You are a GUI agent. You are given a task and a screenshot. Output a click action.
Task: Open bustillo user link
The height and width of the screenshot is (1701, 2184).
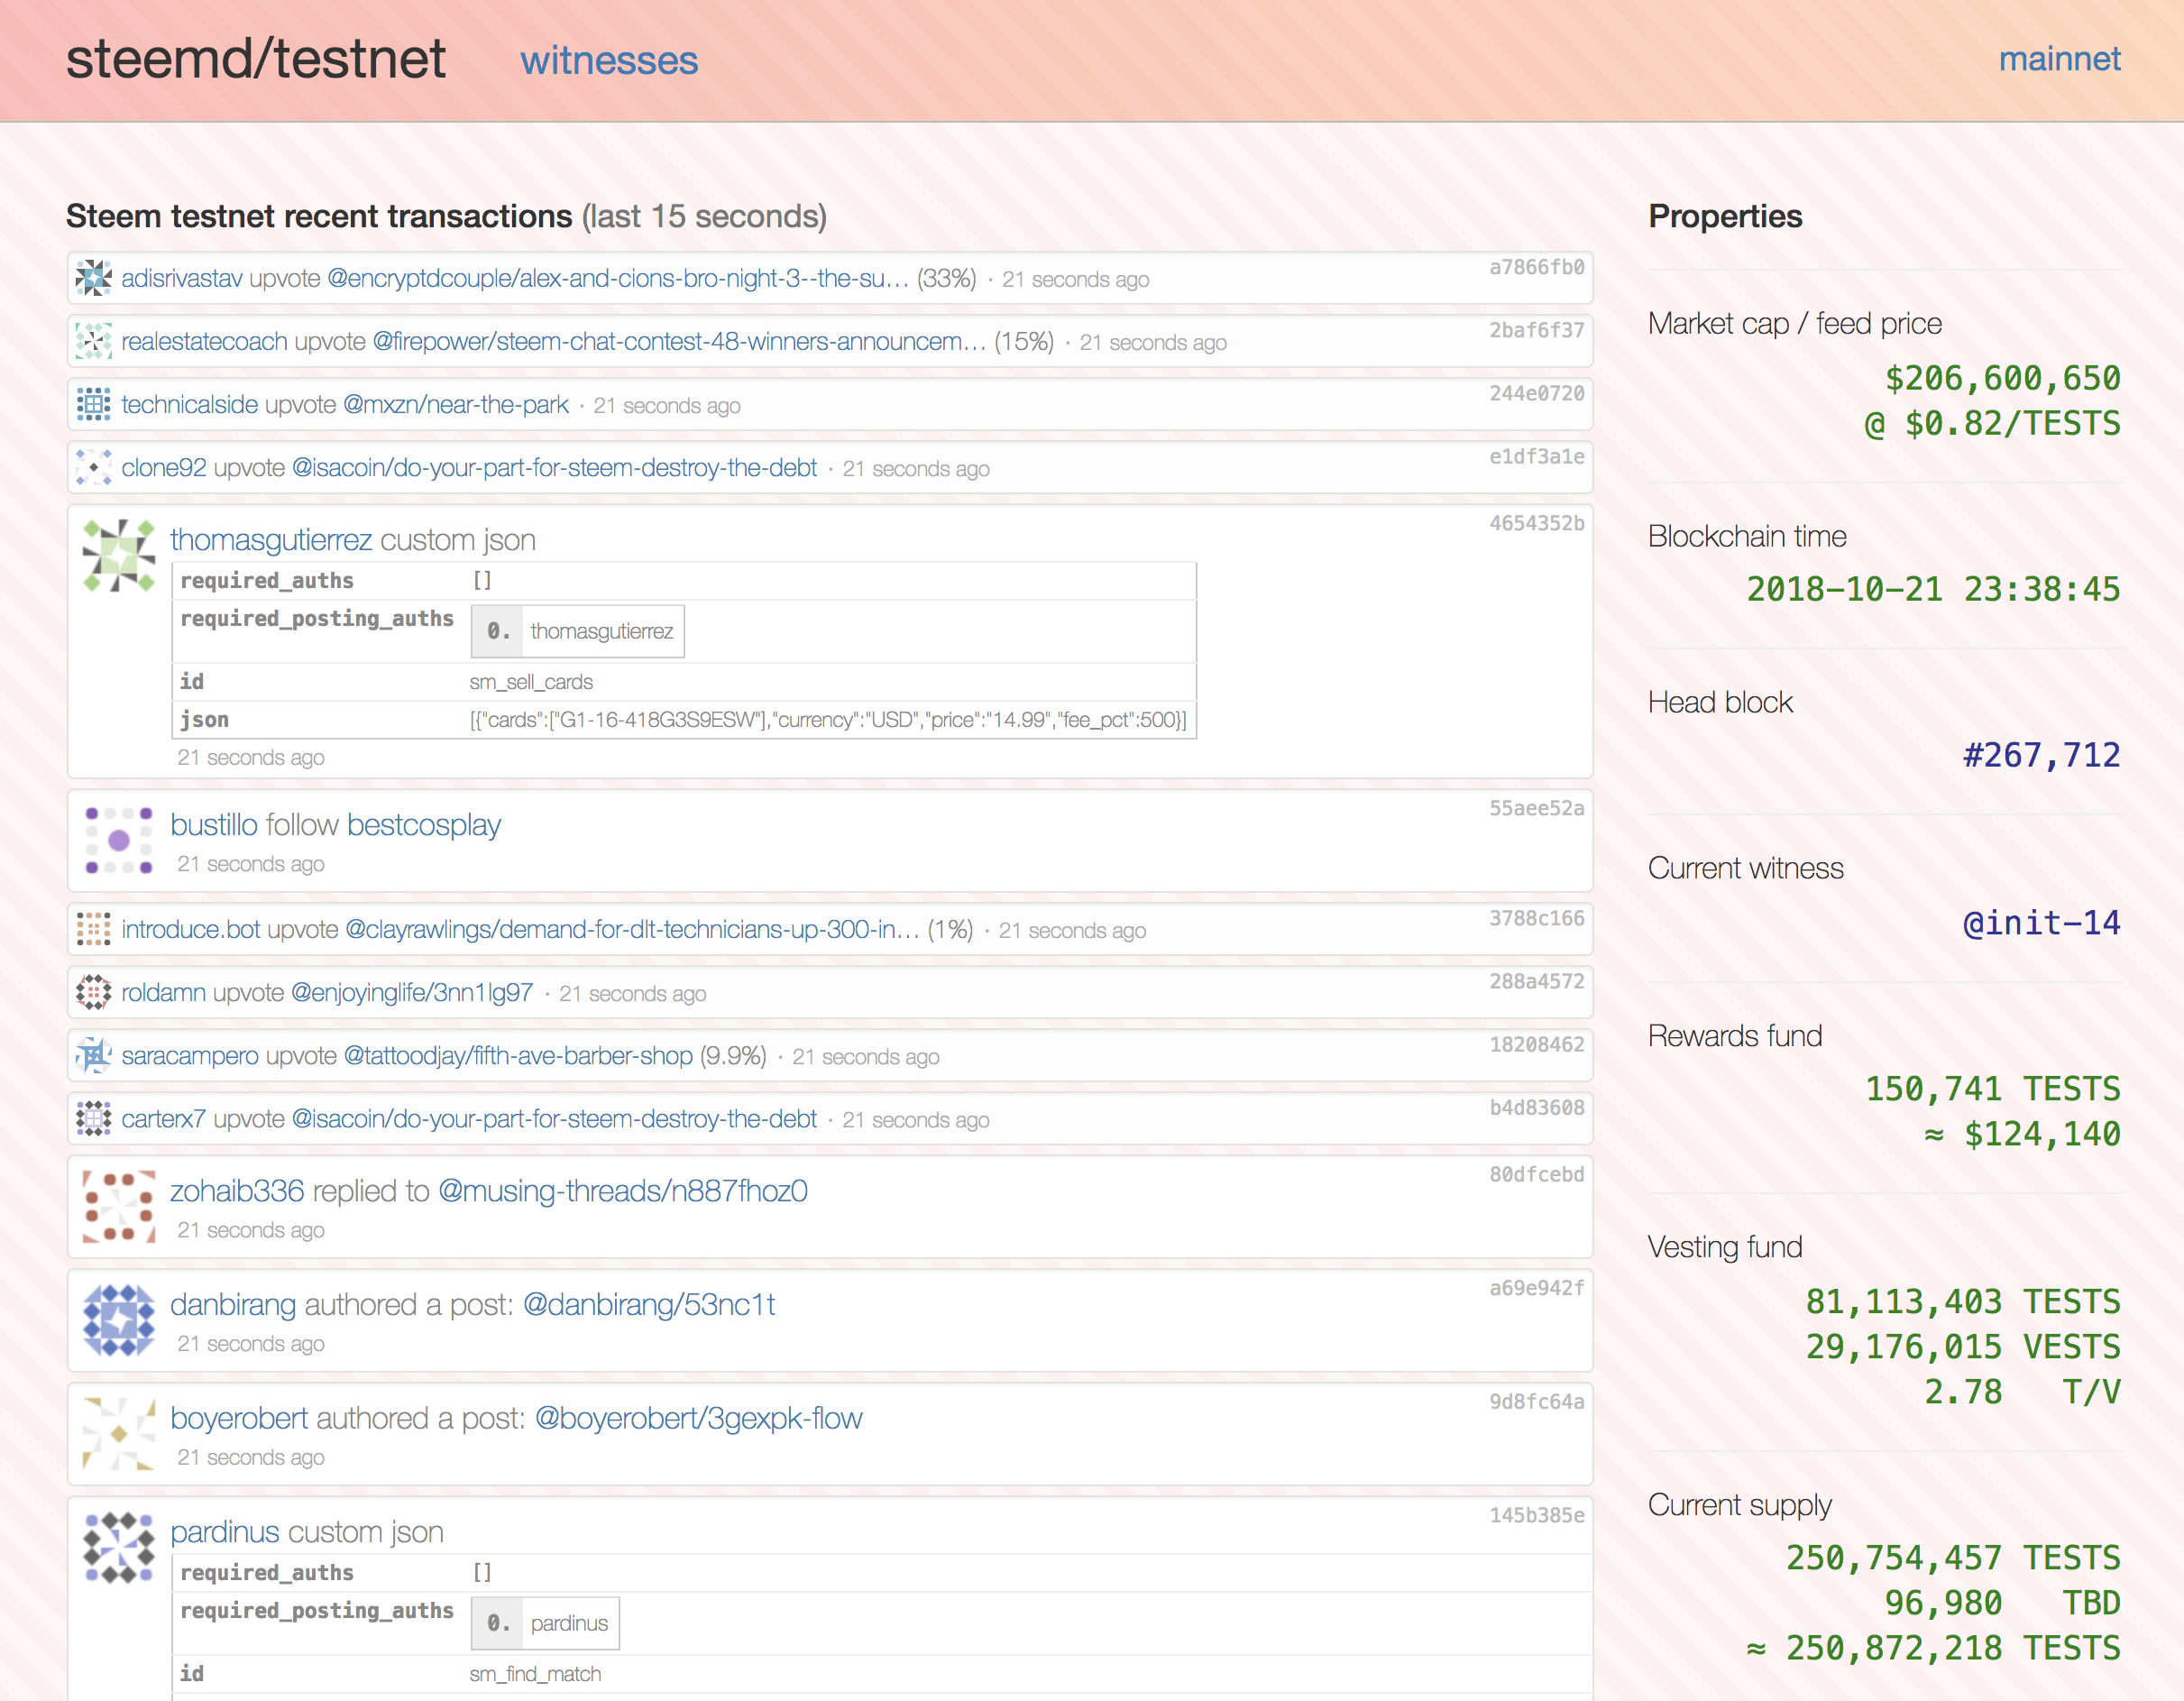(x=214, y=825)
